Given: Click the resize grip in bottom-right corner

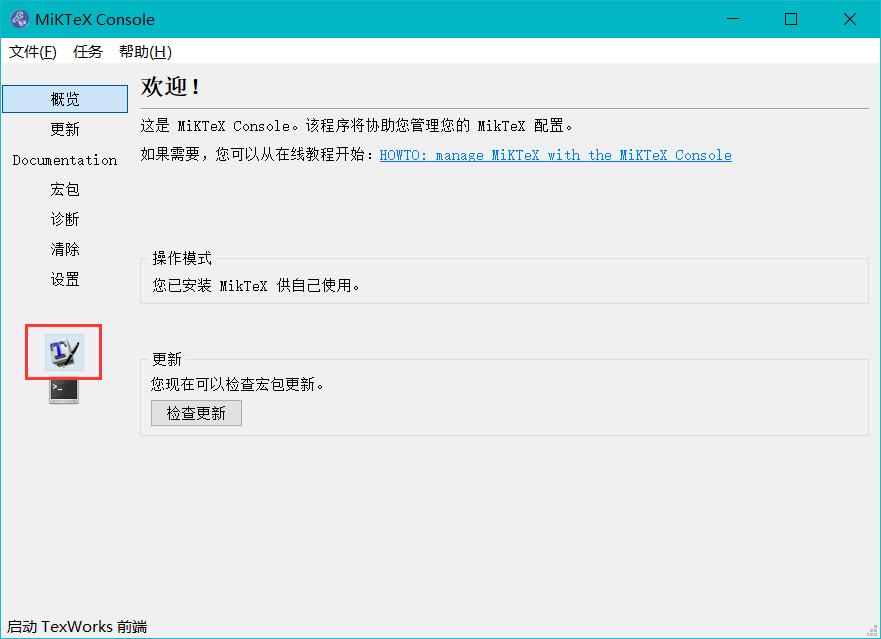Looking at the screenshot, I should [872, 630].
